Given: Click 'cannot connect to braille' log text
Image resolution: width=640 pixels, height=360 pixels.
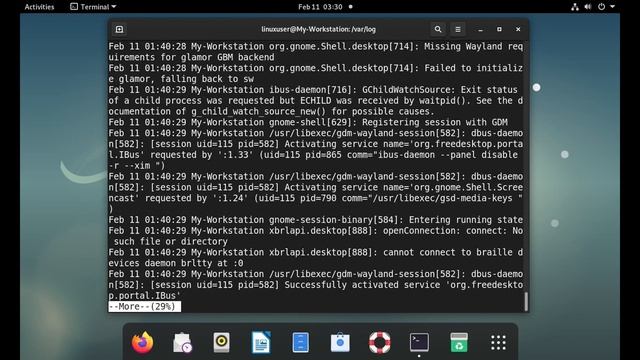Looking at the screenshot, I should point(448,252).
